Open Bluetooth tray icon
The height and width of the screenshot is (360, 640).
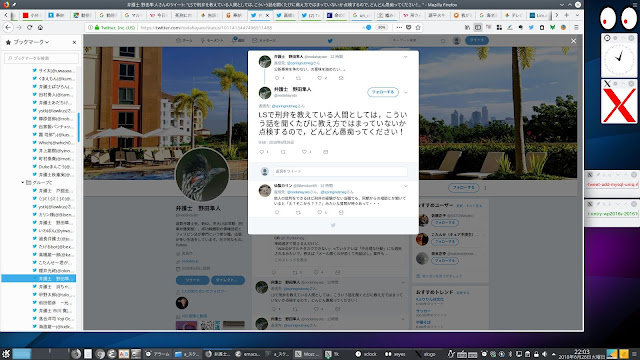pyautogui.click(x=510, y=354)
